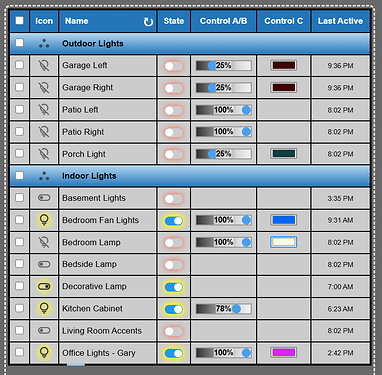This screenshot has height=375, width=382.
Task: Click the Office Lights - Gary bulb icon
Action: (x=44, y=353)
